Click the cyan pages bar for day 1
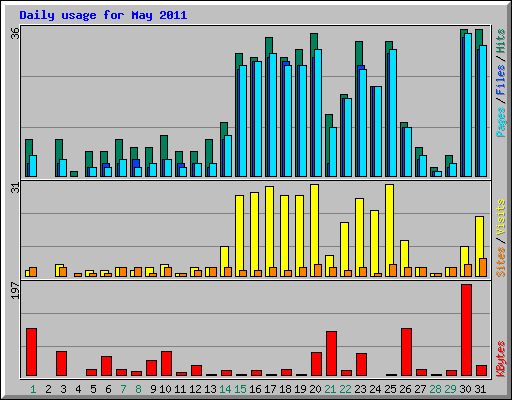 pos(33,166)
